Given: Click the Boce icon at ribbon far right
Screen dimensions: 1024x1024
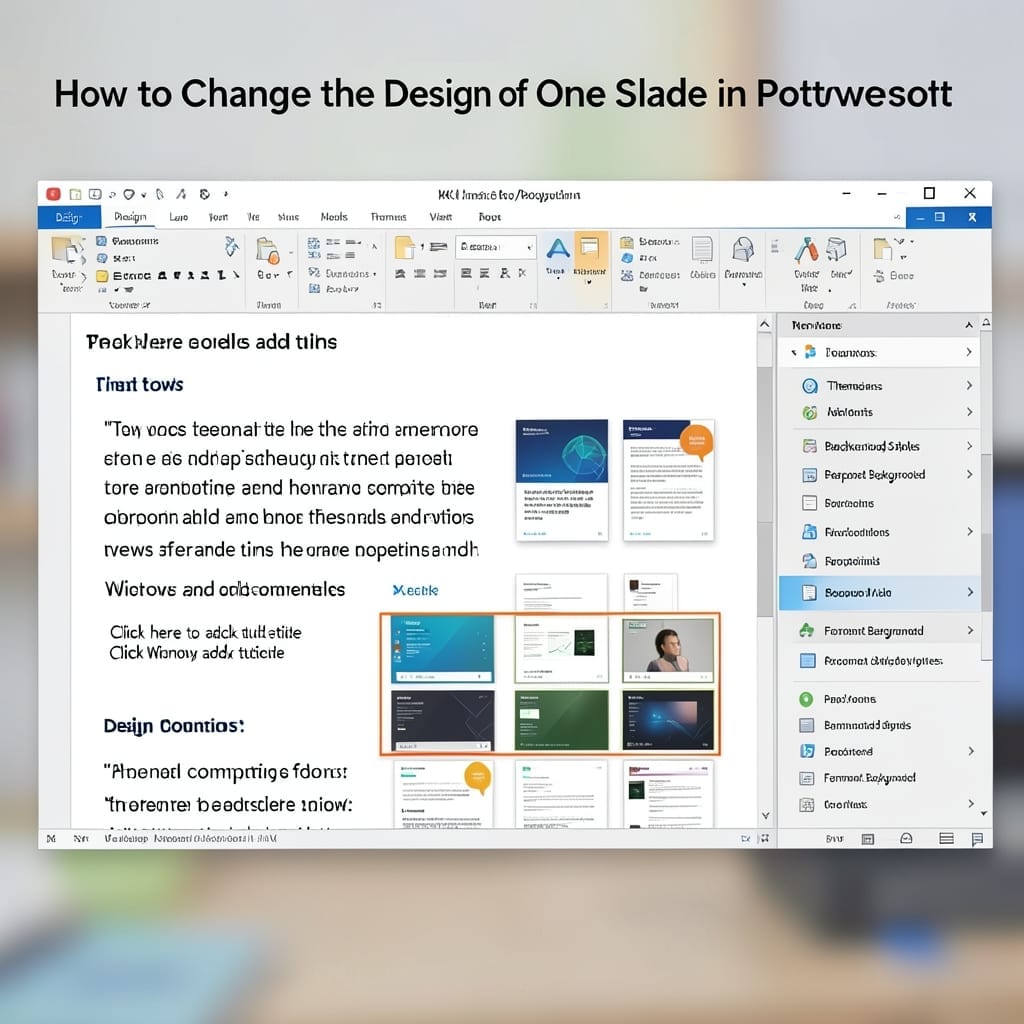Looking at the screenshot, I should (879, 276).
